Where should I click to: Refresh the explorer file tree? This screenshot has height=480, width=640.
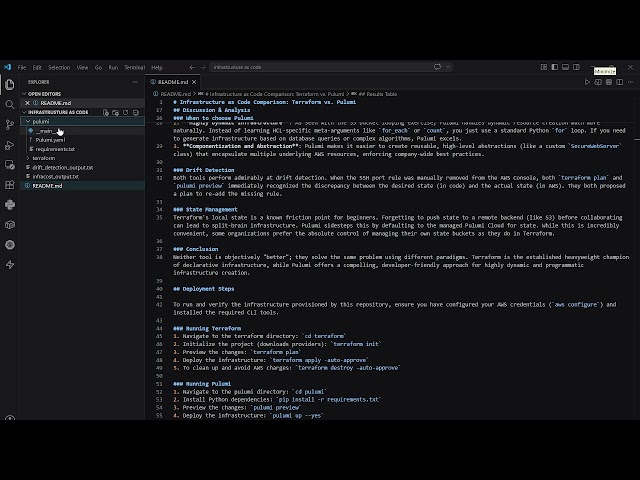pyautogui.click(x=126, y=112)
